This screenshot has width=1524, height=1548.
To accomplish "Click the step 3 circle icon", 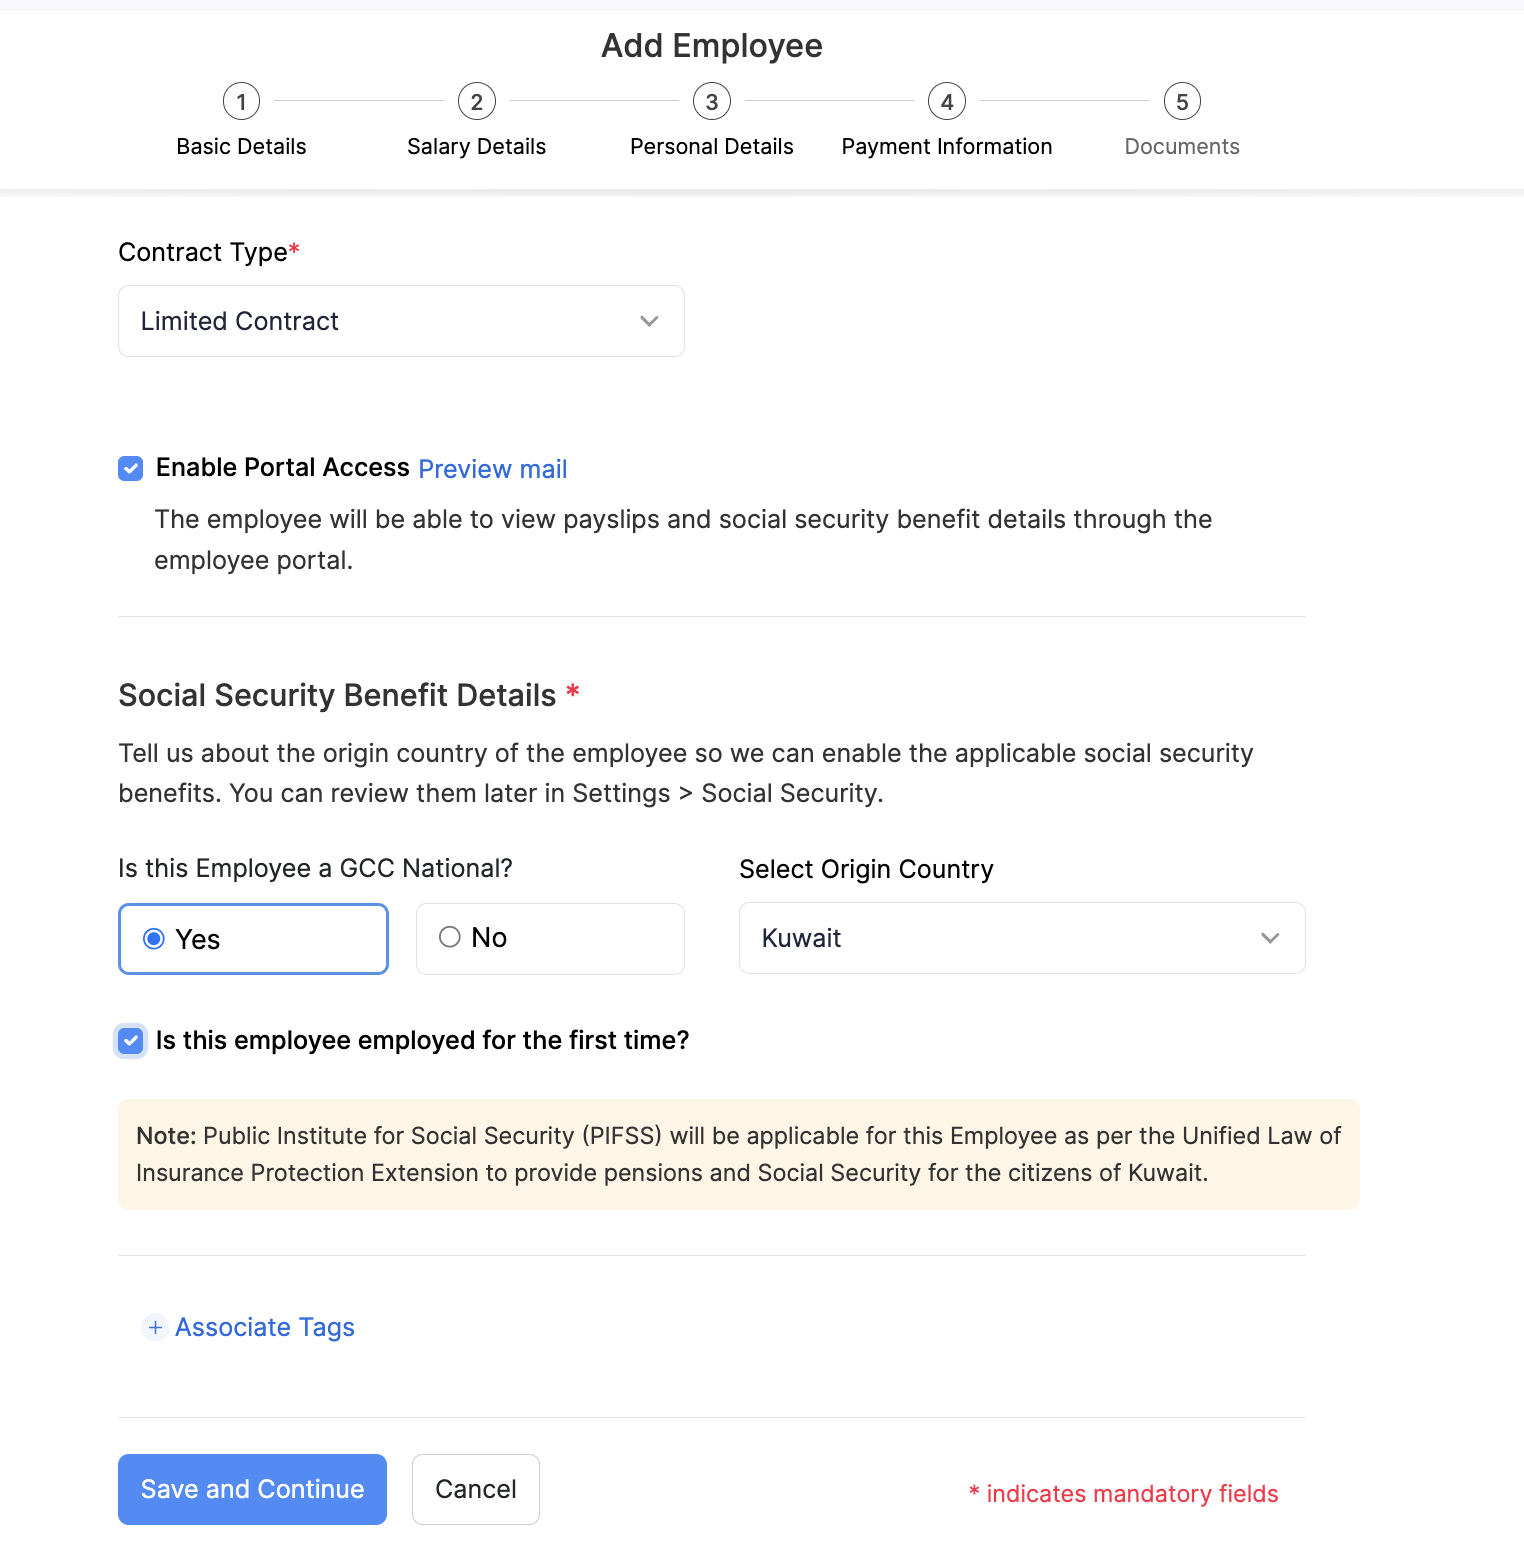I will [x=711, y=101].
